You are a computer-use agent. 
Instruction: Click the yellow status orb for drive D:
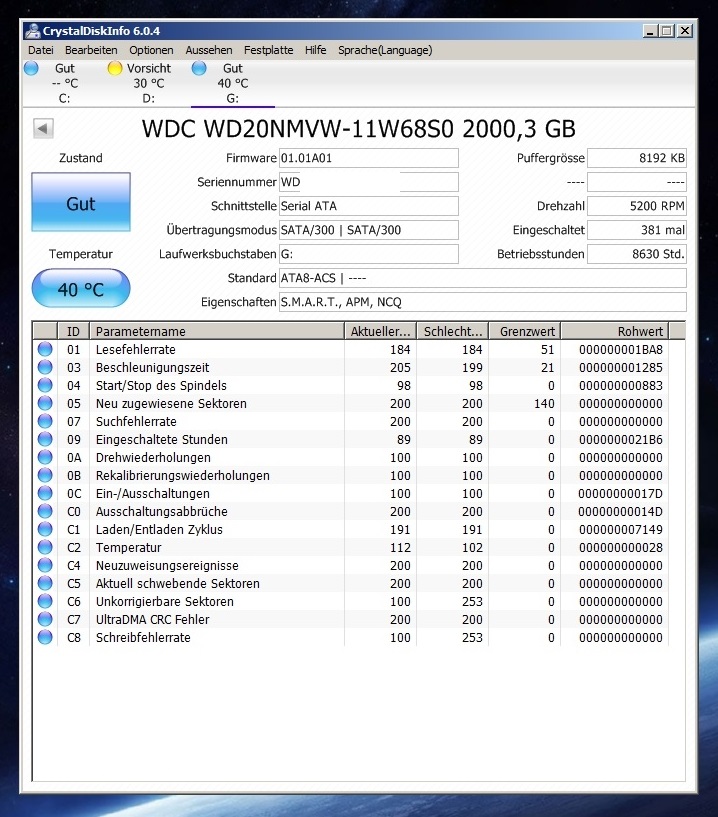pyautogui.click(x=115, y=68)
